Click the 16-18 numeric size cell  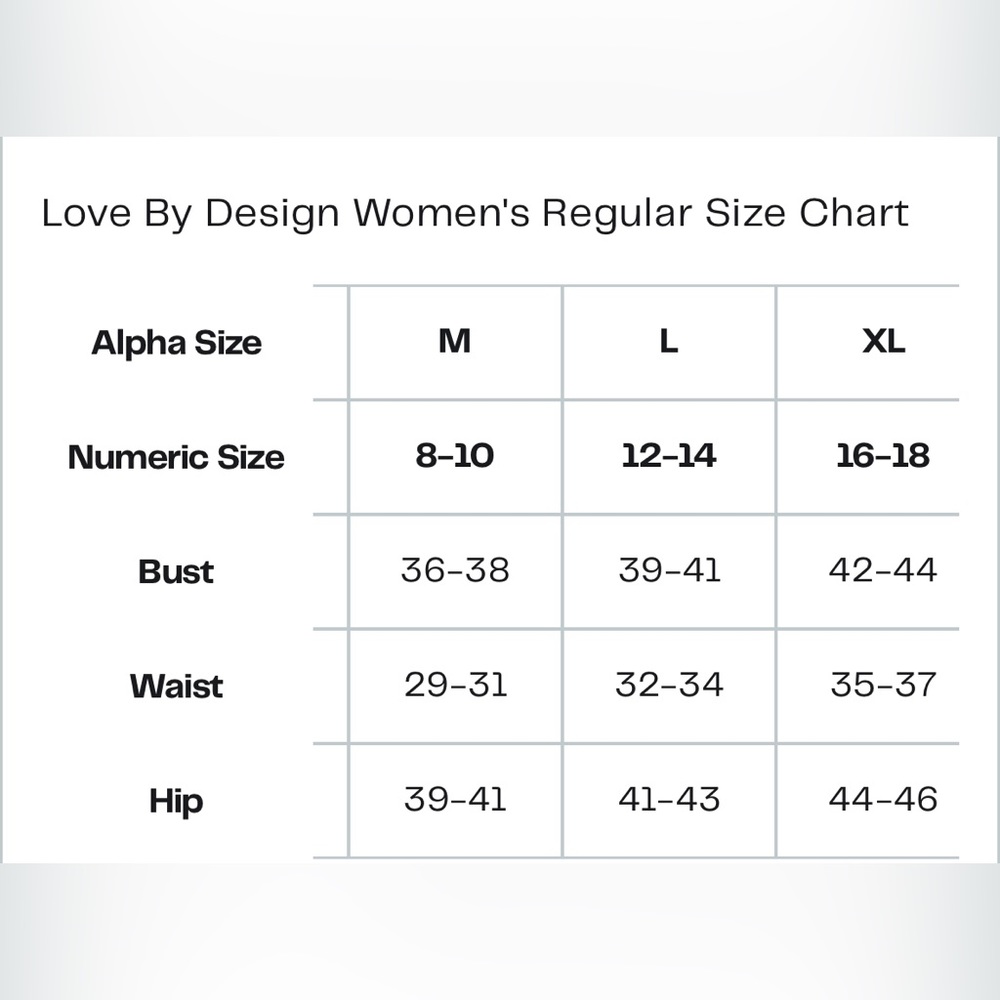point(883,455)
